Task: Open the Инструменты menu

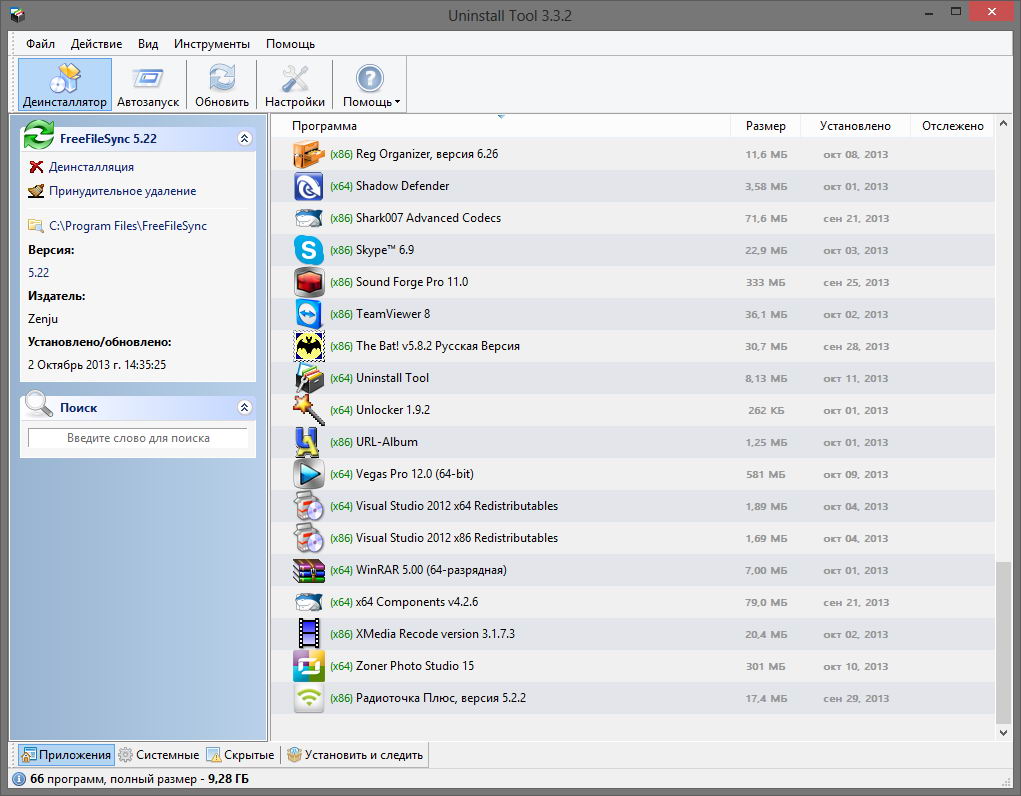Action: [211, 44]
